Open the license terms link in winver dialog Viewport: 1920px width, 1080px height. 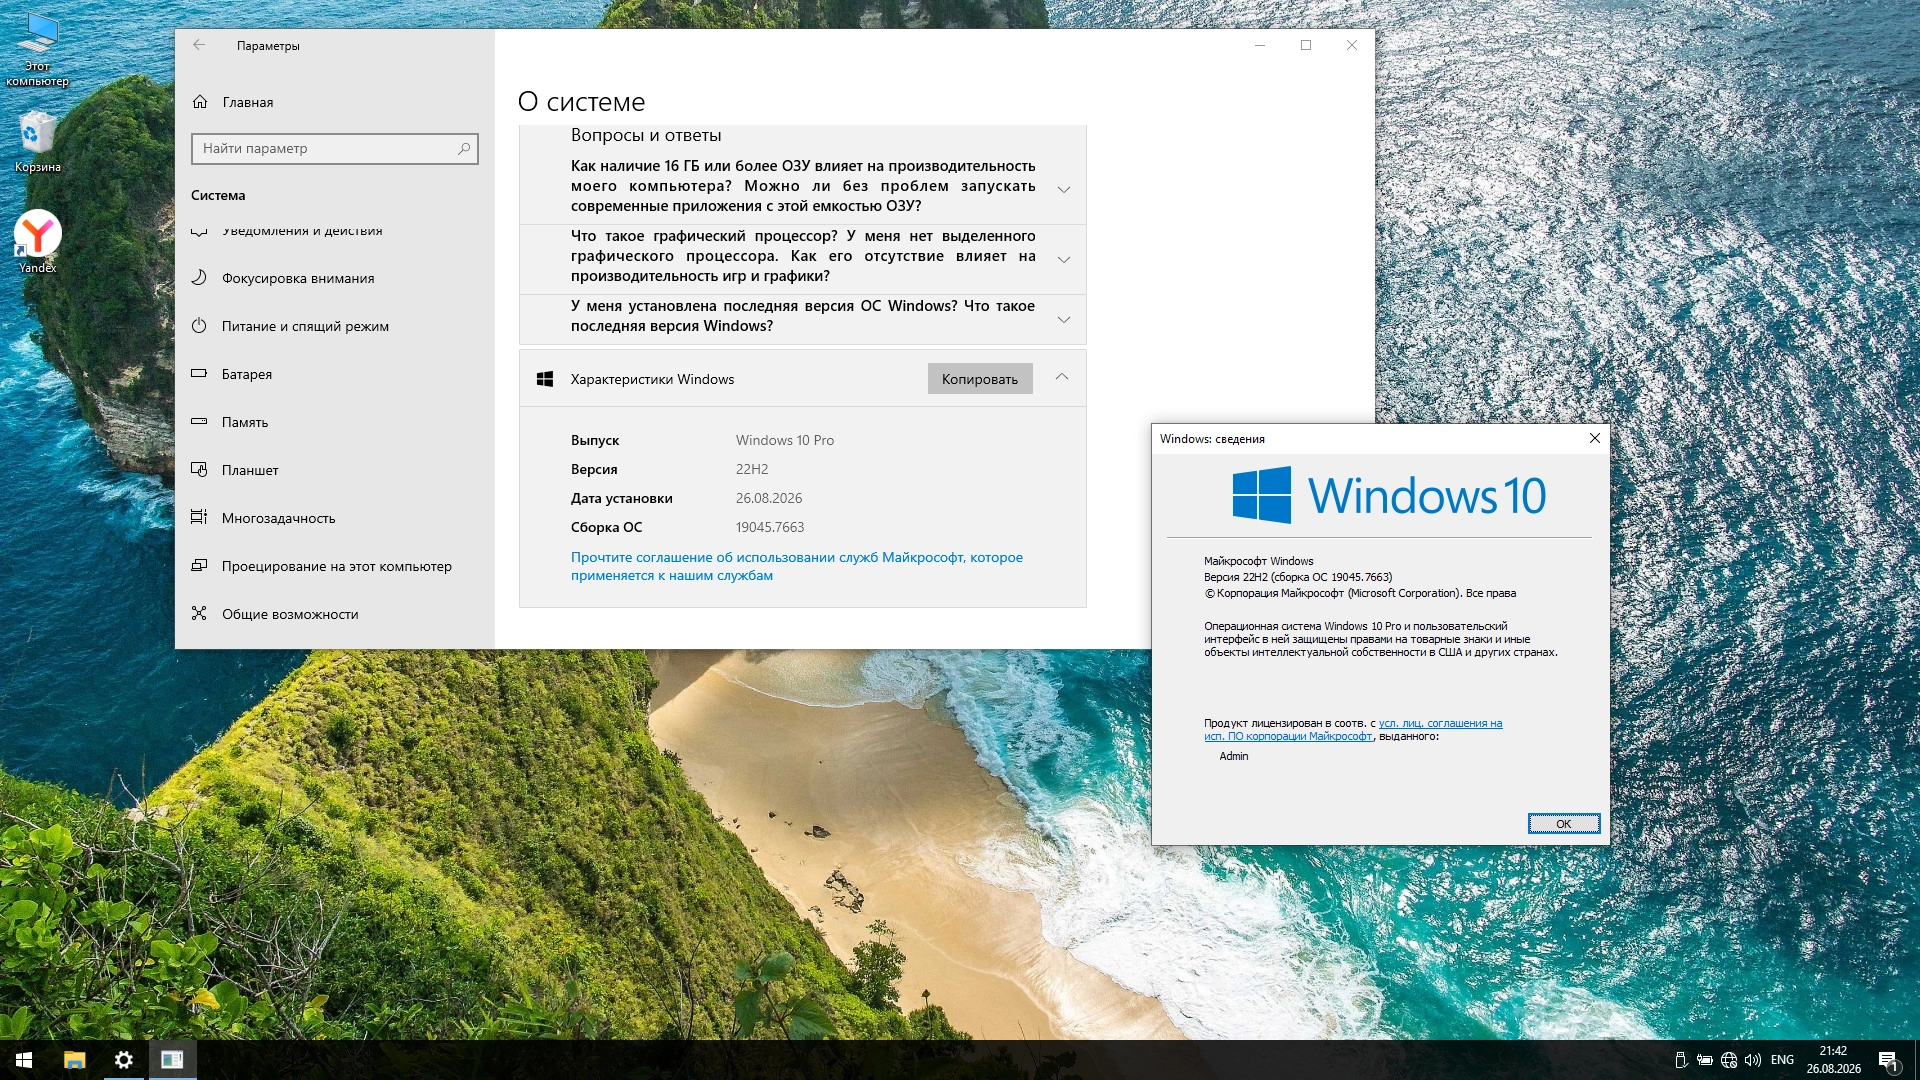(x=1353, y=730)
